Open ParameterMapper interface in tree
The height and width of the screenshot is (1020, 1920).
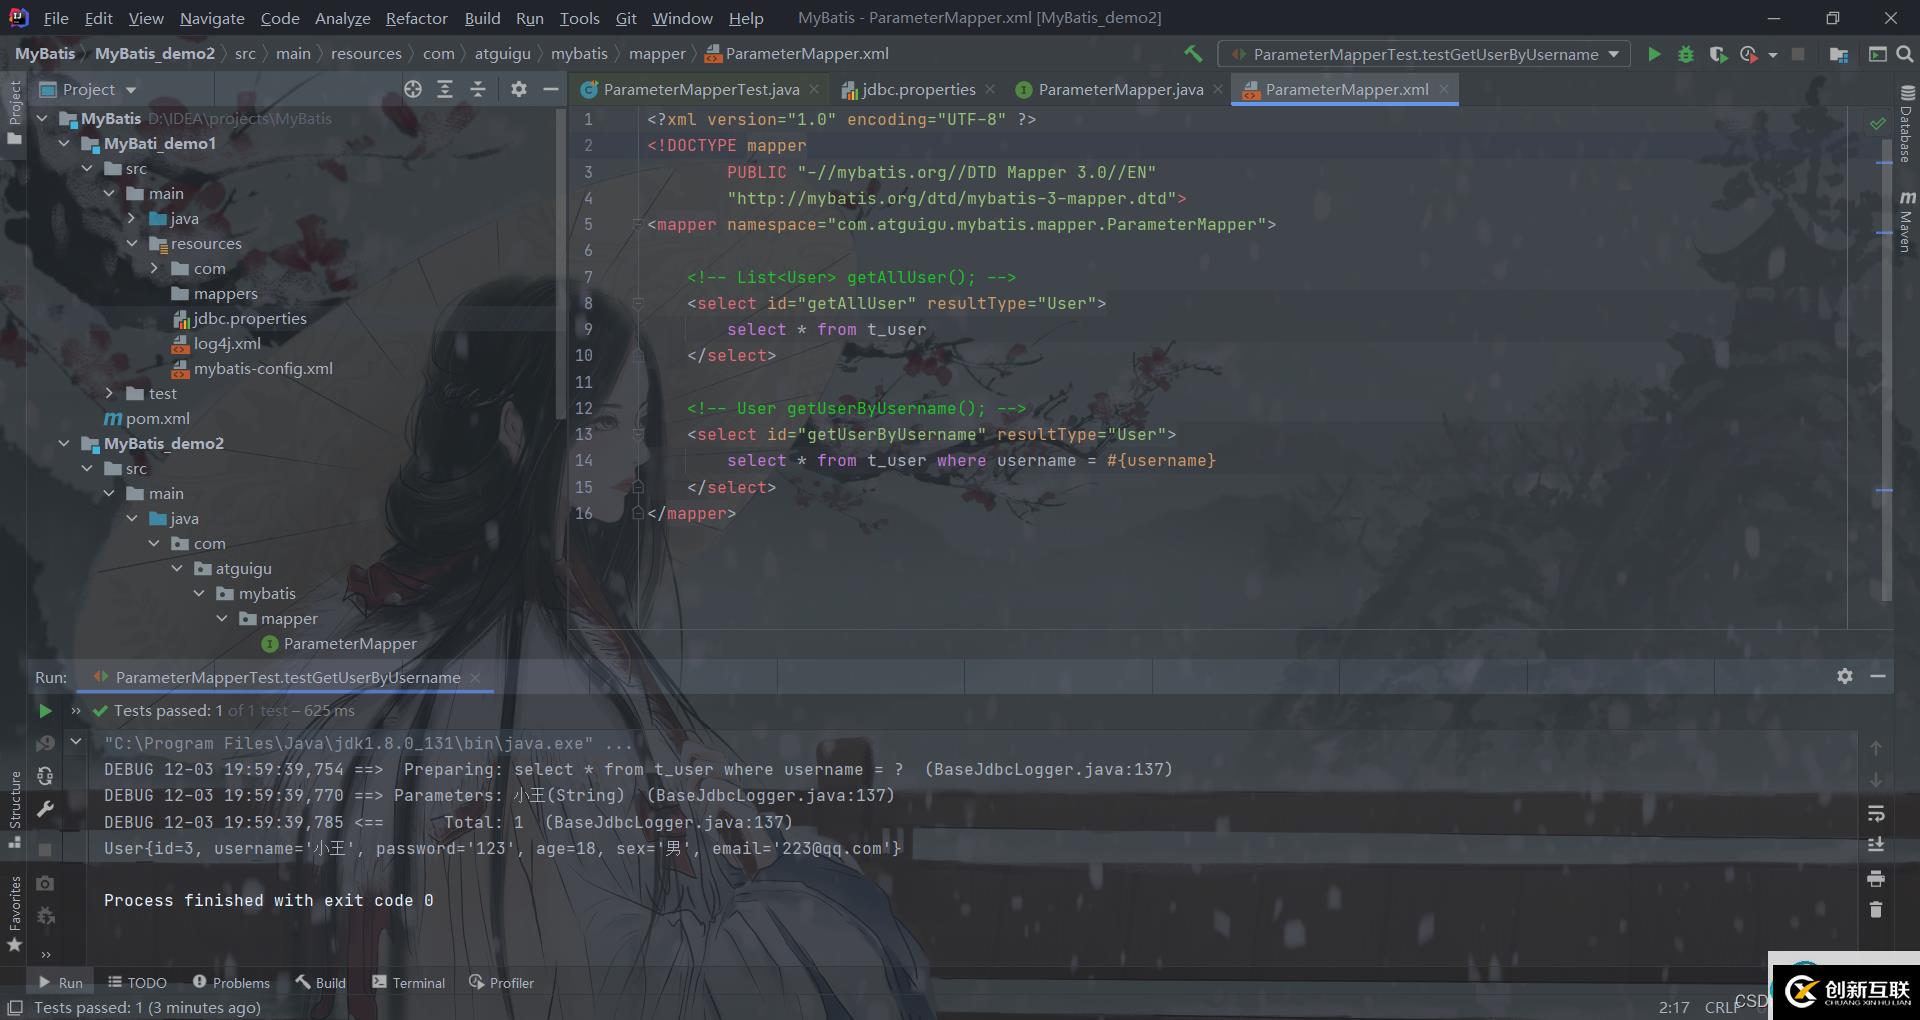click(339, 643)
